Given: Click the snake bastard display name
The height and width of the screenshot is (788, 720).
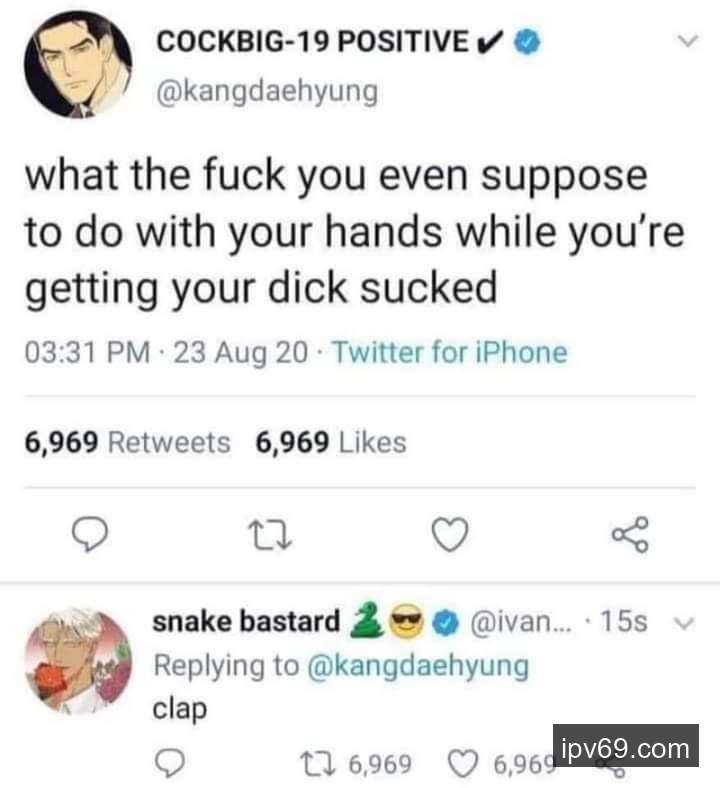Looking at the screenshot, I should tap(246, 622).
